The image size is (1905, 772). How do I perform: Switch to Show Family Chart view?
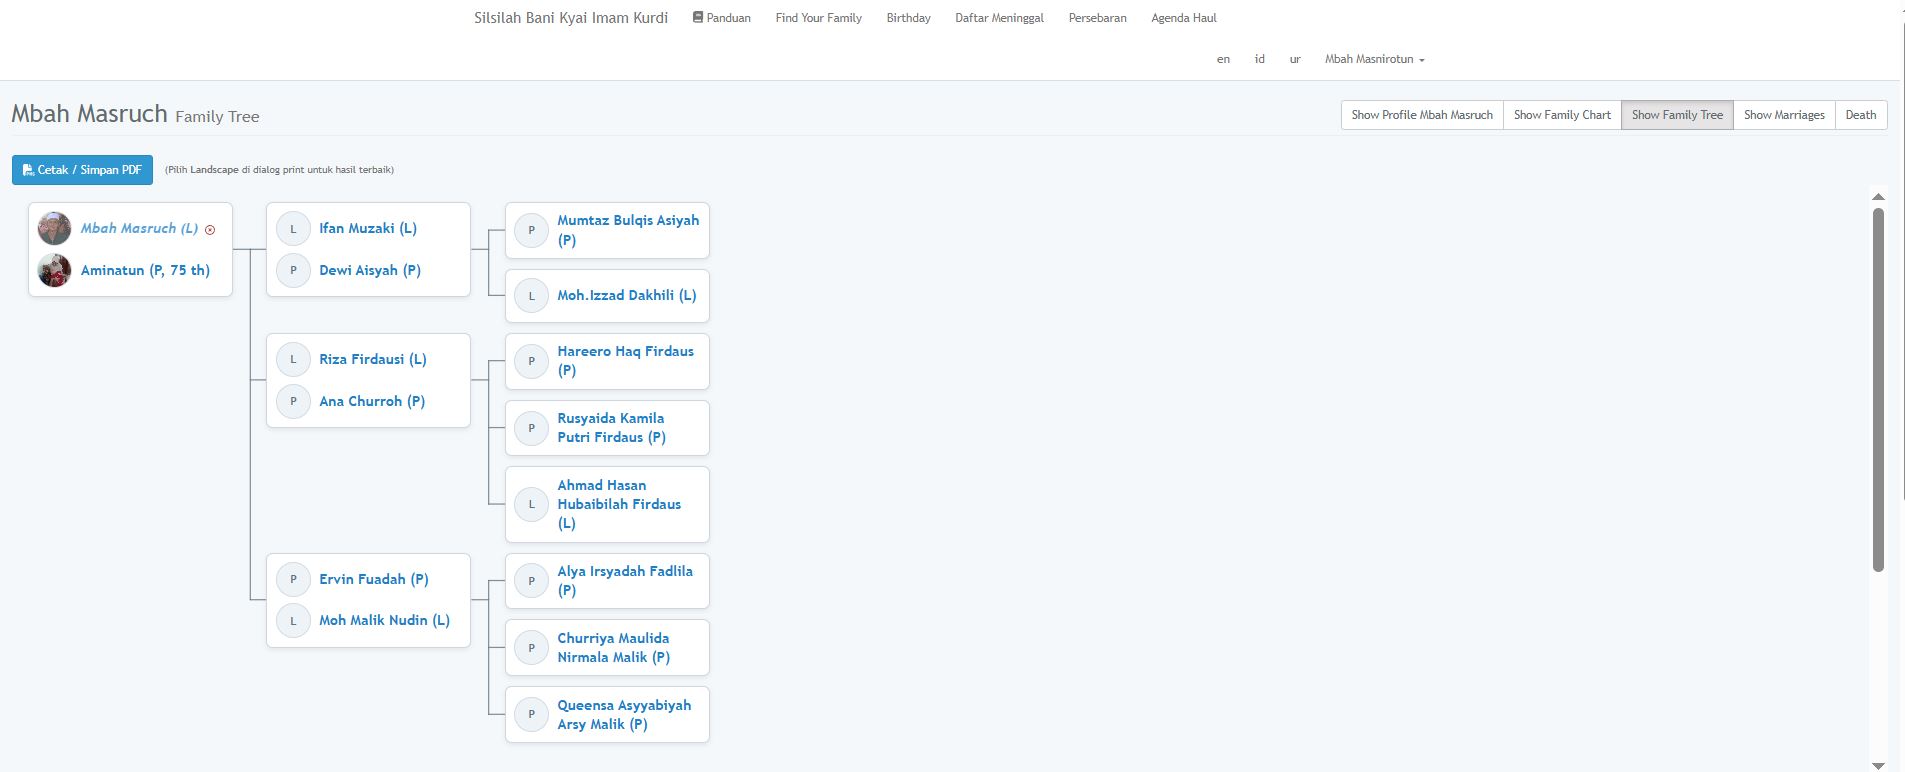(x=1561, y=115)
